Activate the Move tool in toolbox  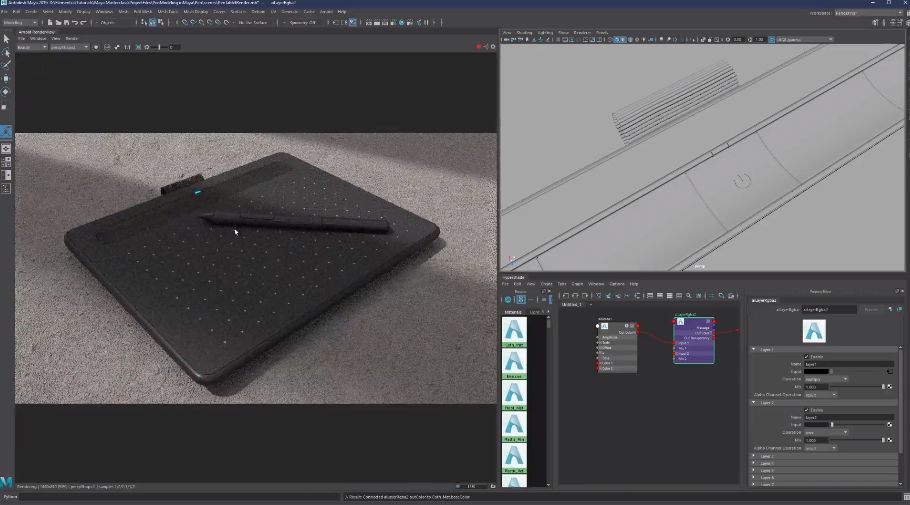6,78
